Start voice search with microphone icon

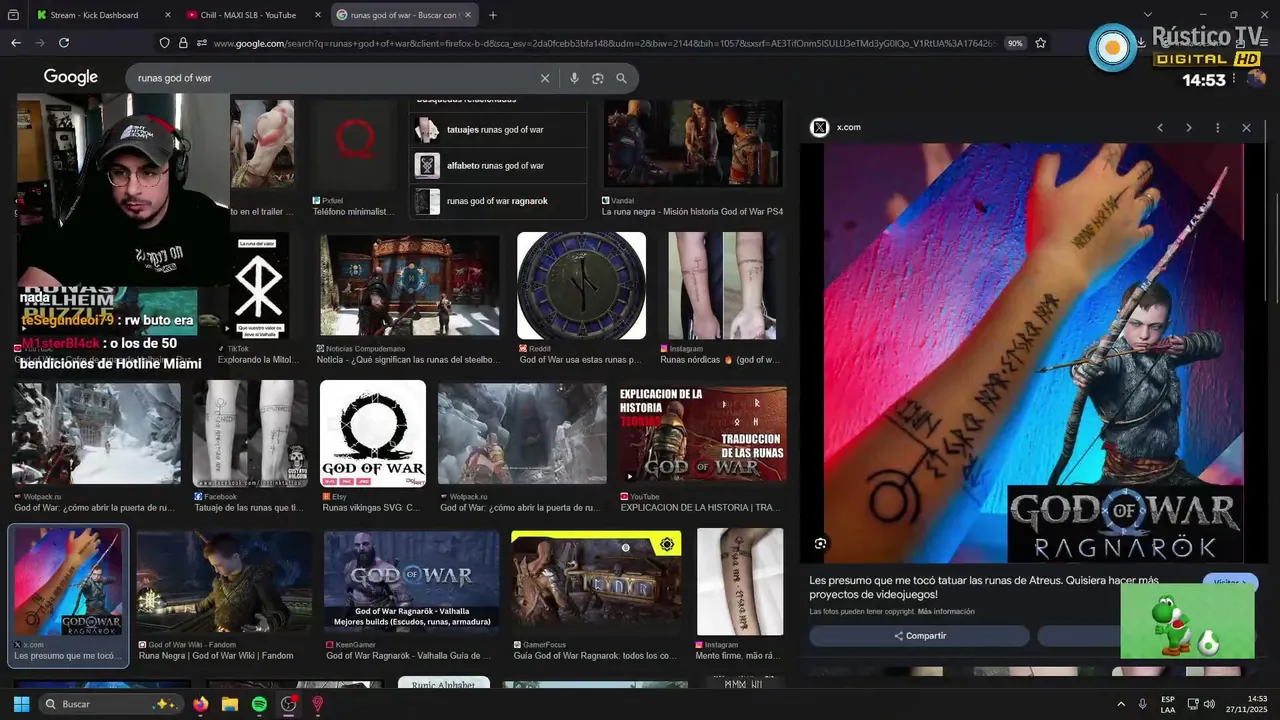(574, 78)
